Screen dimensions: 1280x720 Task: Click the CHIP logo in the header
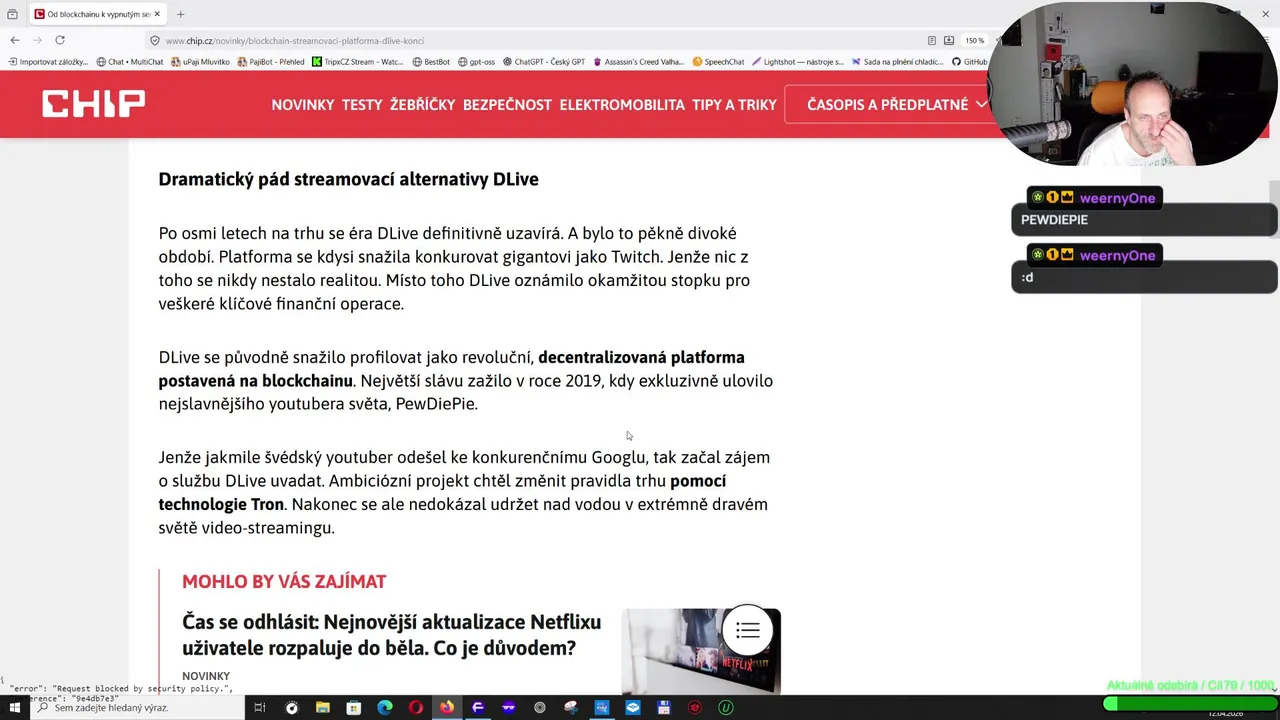93,103
